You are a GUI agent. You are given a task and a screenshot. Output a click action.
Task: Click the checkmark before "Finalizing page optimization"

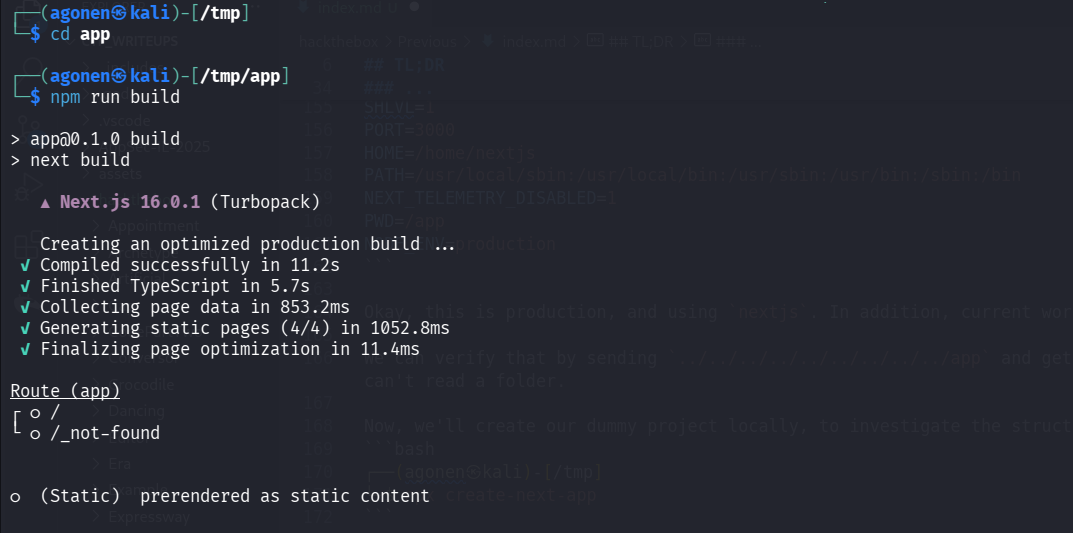click(x=25, y=349)
